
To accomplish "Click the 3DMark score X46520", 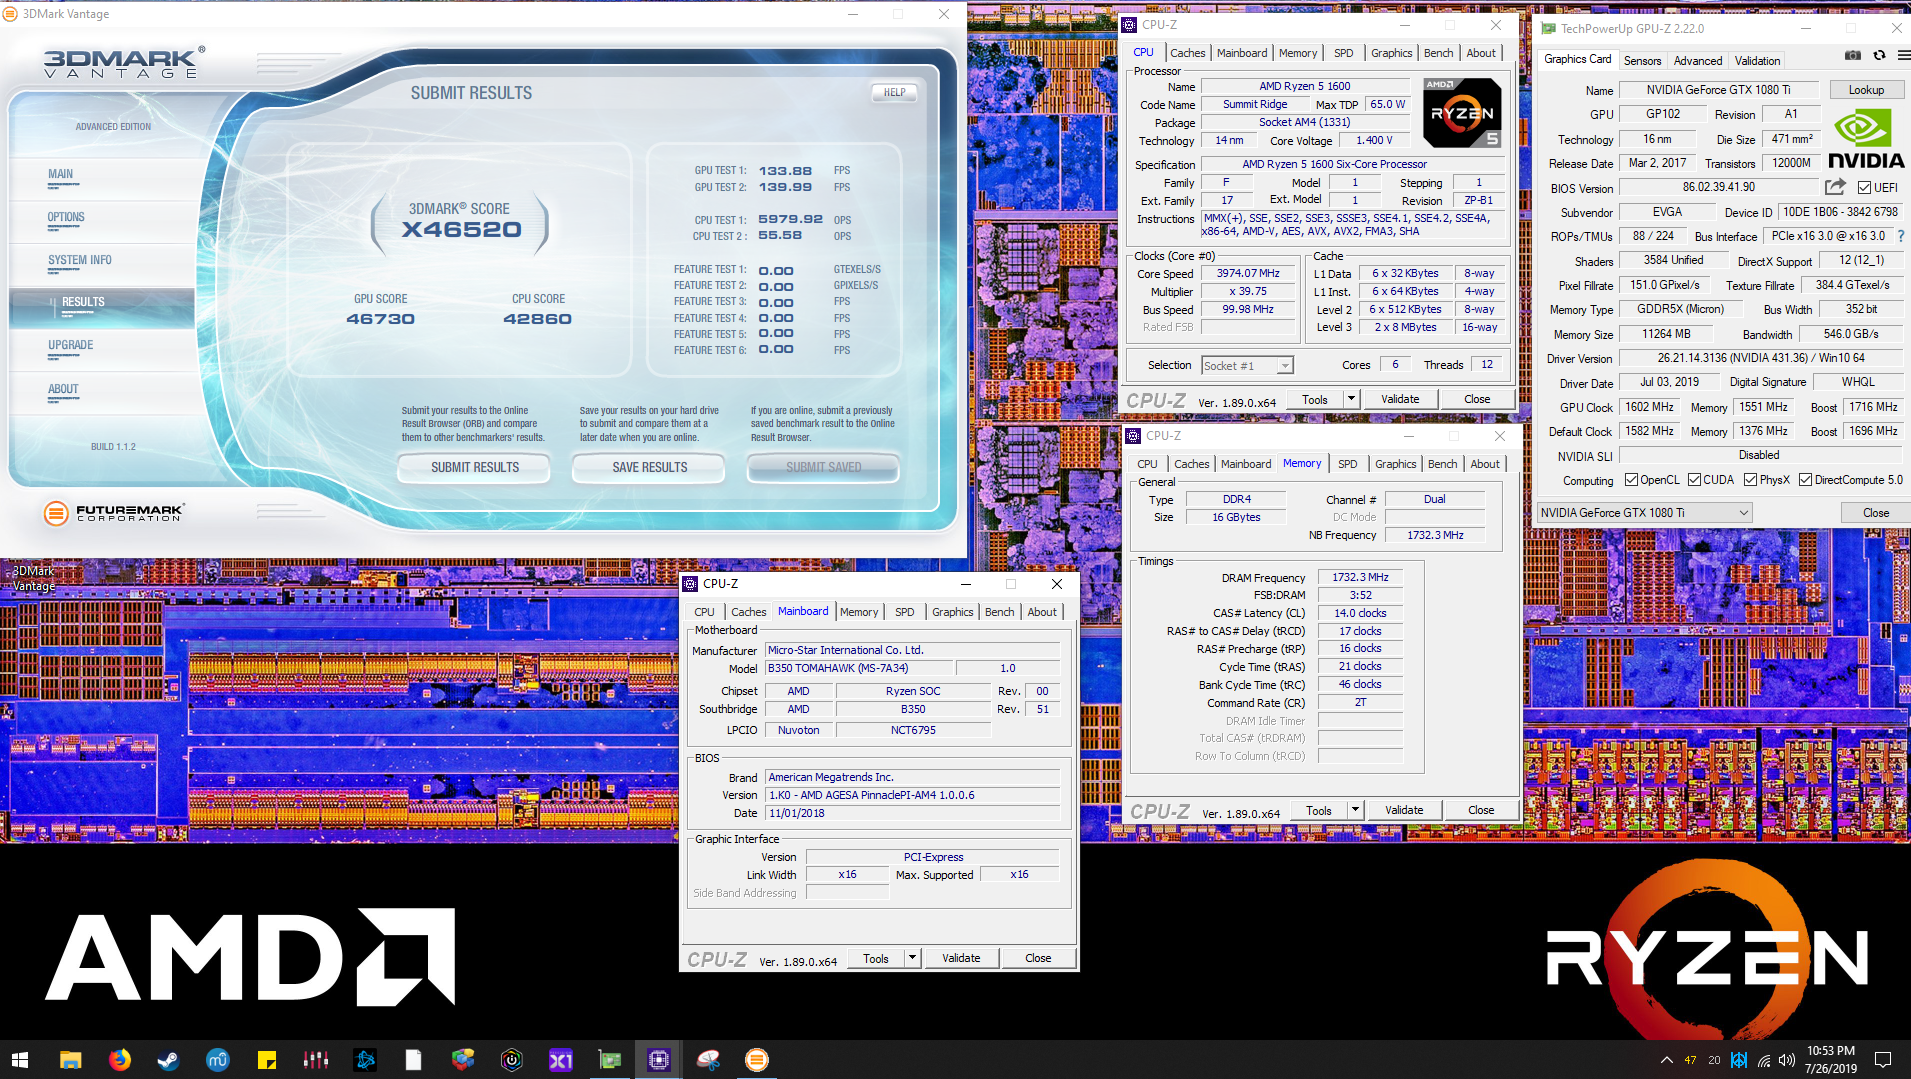I will click(x=461, y=230).
